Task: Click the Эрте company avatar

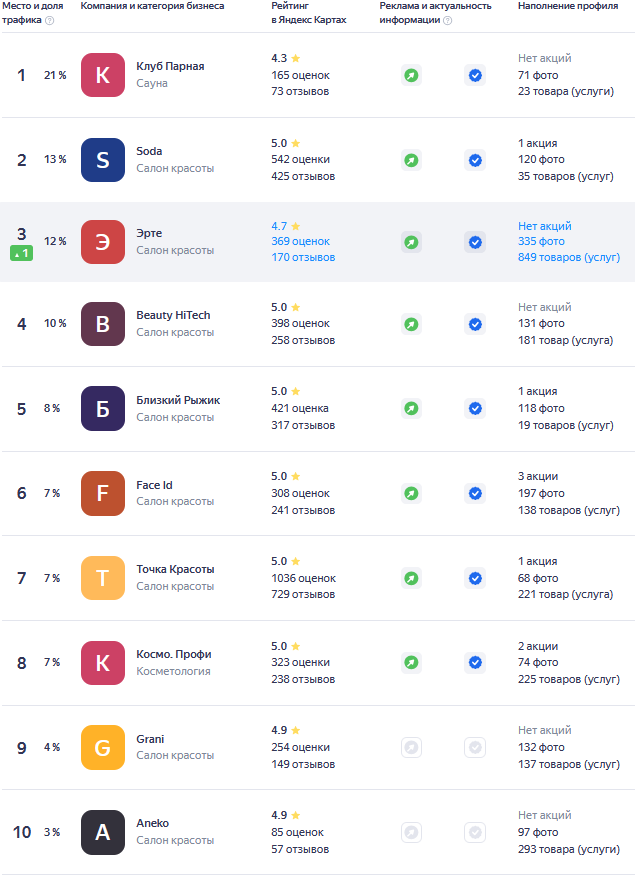Action: tap(103, 242)
